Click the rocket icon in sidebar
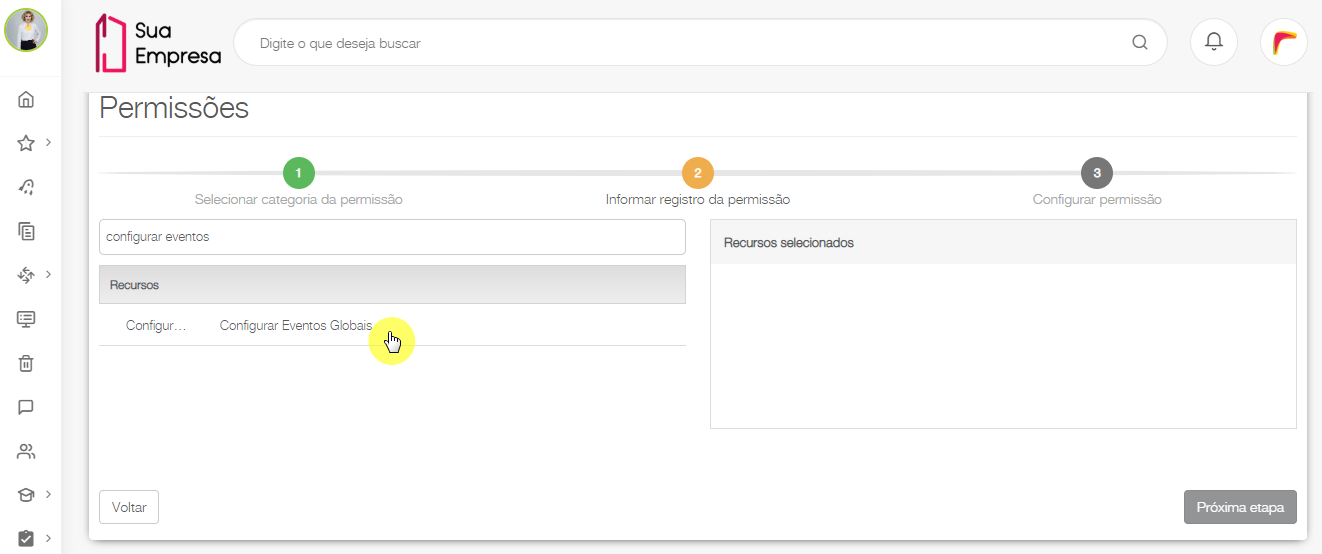The width and height of the screenshot is (1322, 554). tap(26, 187)
